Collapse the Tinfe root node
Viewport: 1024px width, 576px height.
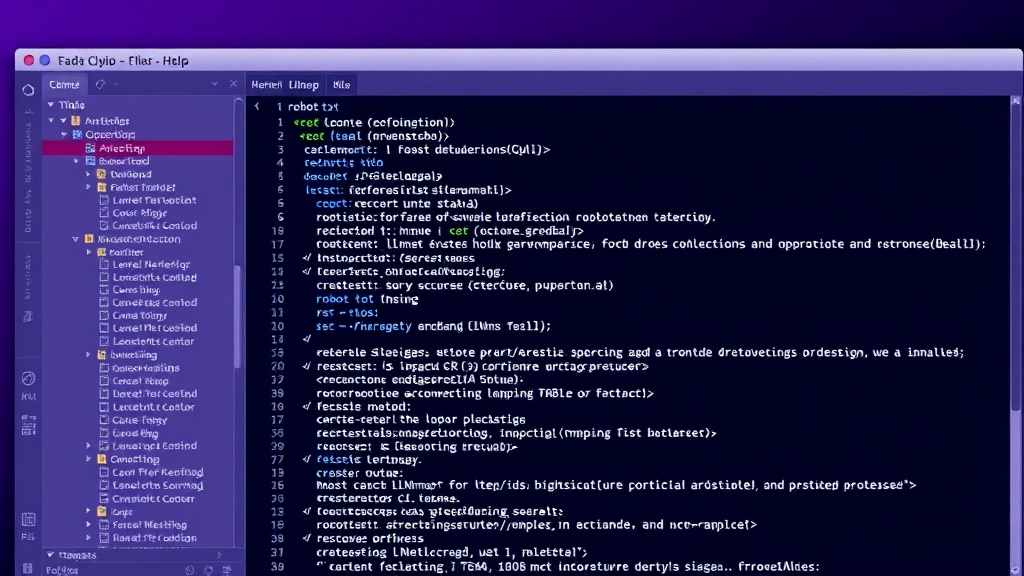pos(50,104)
